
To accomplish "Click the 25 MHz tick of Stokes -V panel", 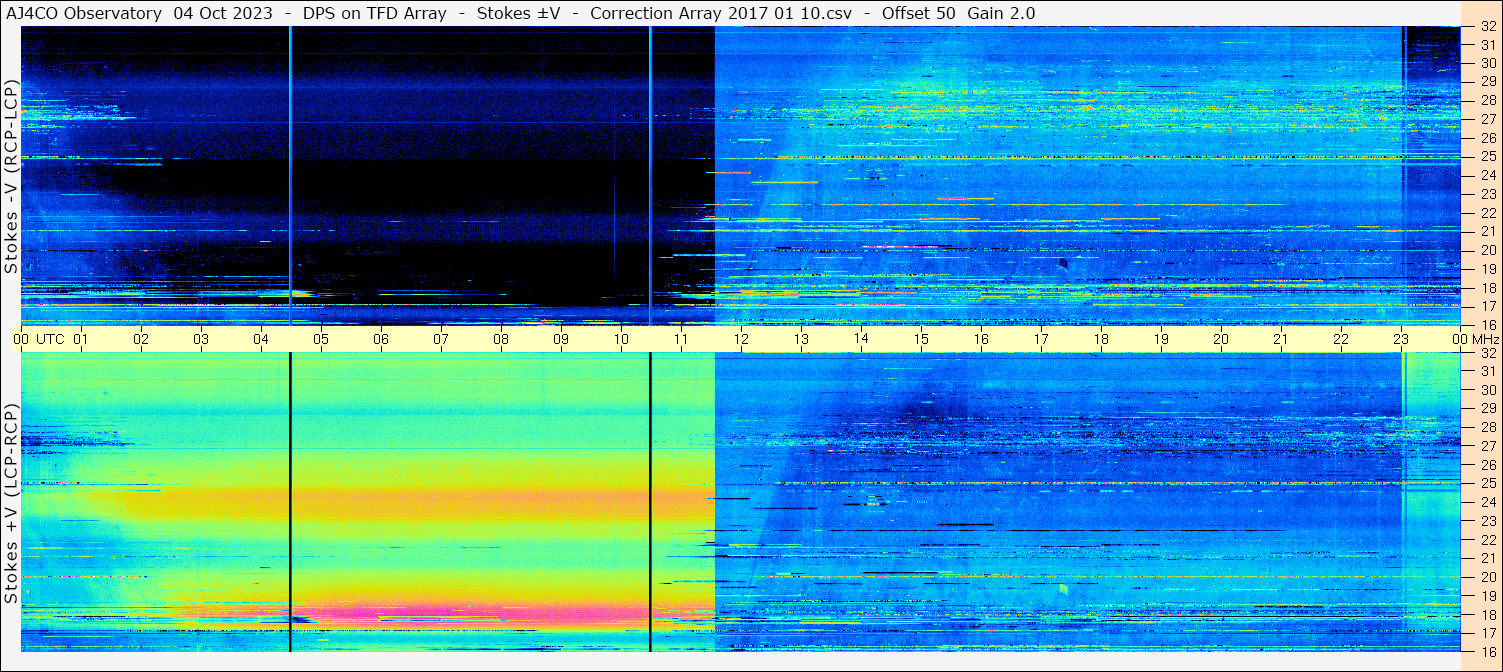I will click(x=1487, y=157).
